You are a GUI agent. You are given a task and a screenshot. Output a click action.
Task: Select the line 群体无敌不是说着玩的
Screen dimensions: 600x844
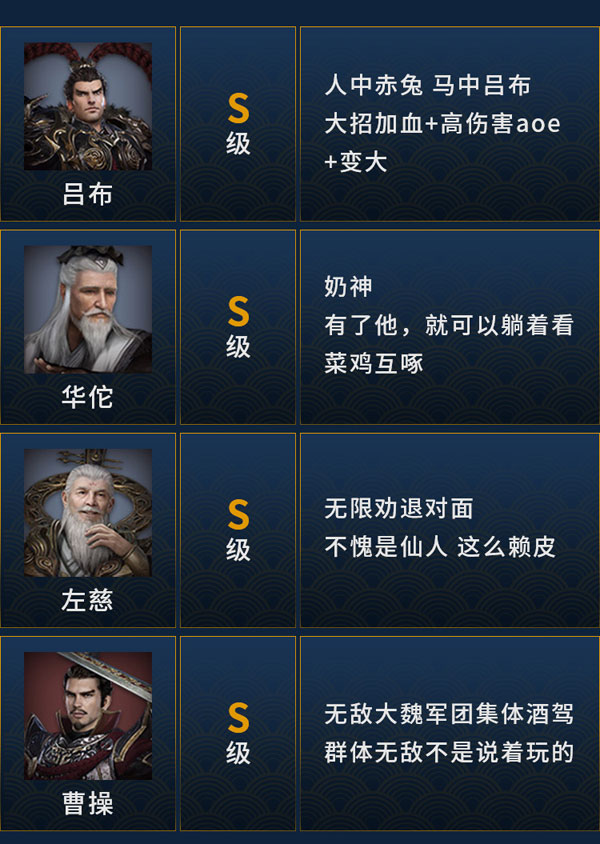(448, 752)
